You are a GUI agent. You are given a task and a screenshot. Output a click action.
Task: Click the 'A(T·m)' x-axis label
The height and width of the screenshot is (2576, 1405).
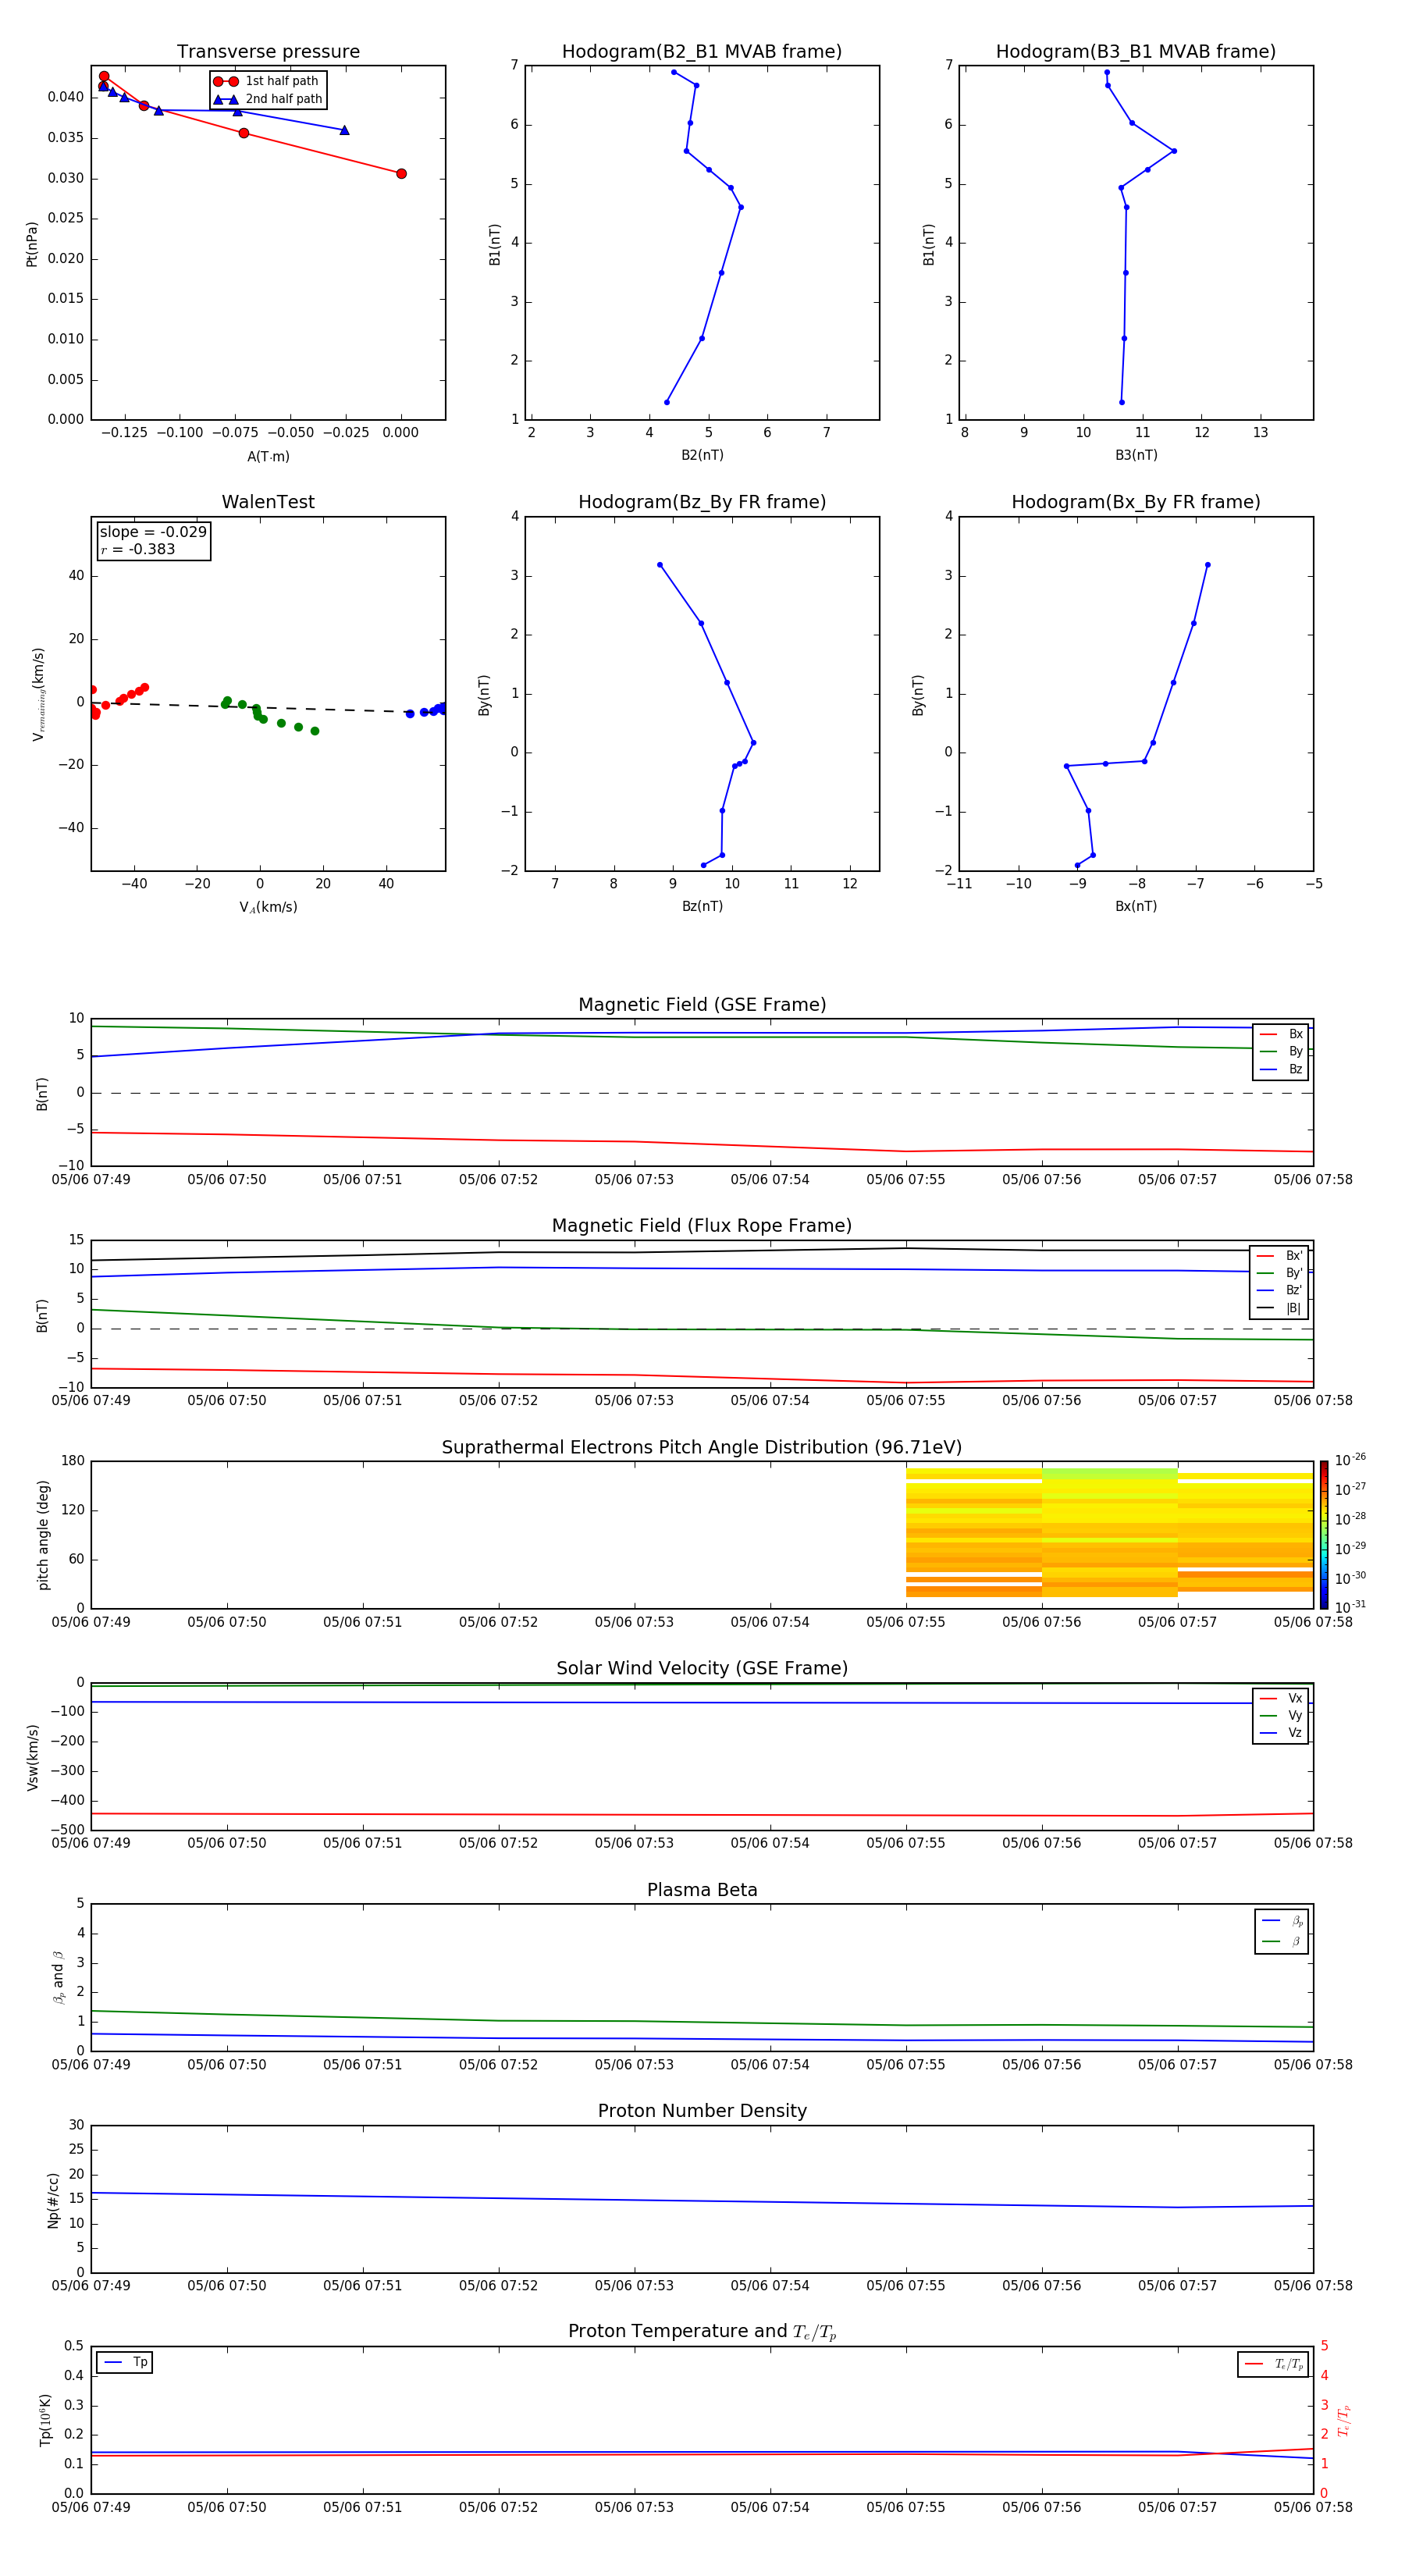pyautogui.click(x=268, y=457)
